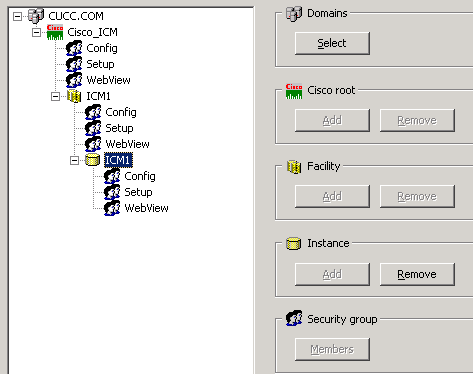Open security group Members
Screen dimensions: 473x374
point(332,349)
